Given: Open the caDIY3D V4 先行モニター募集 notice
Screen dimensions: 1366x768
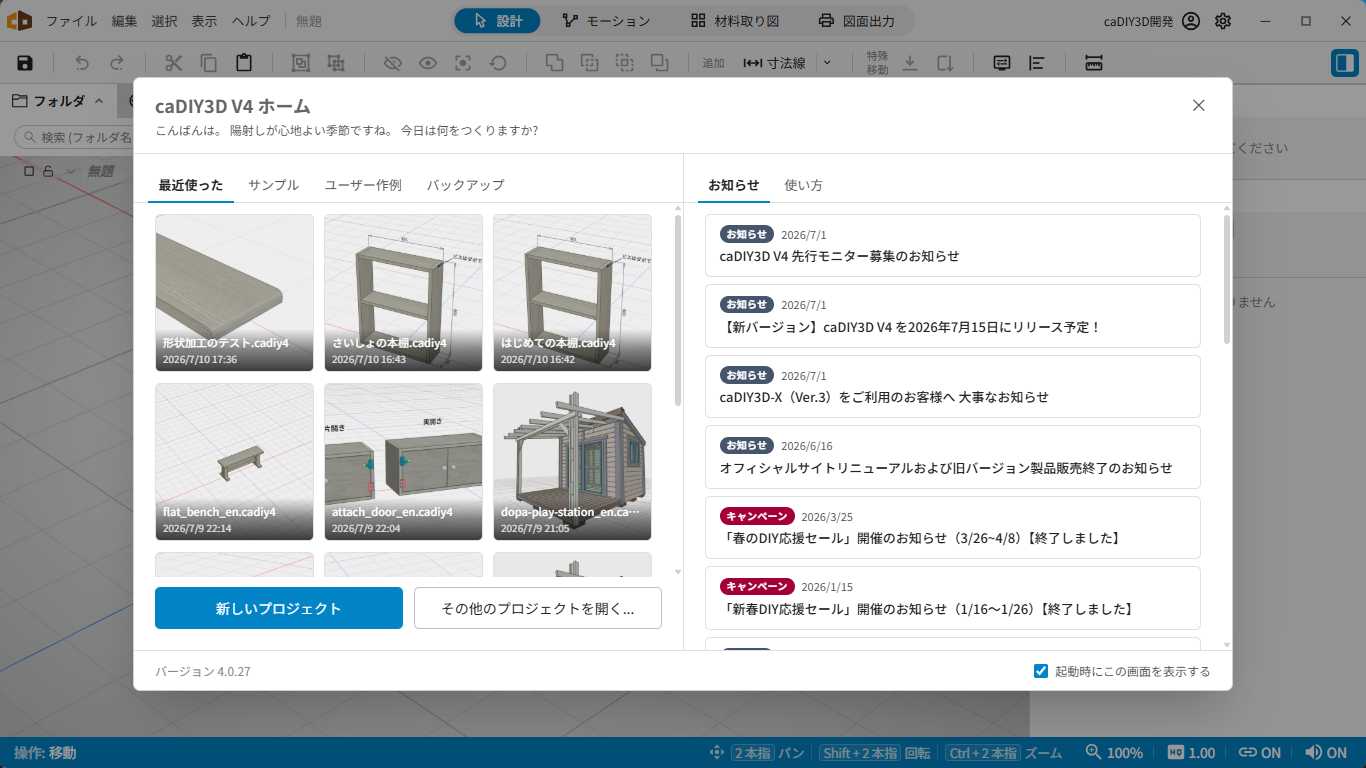Looking at the screenshot, I should point(952,245).
